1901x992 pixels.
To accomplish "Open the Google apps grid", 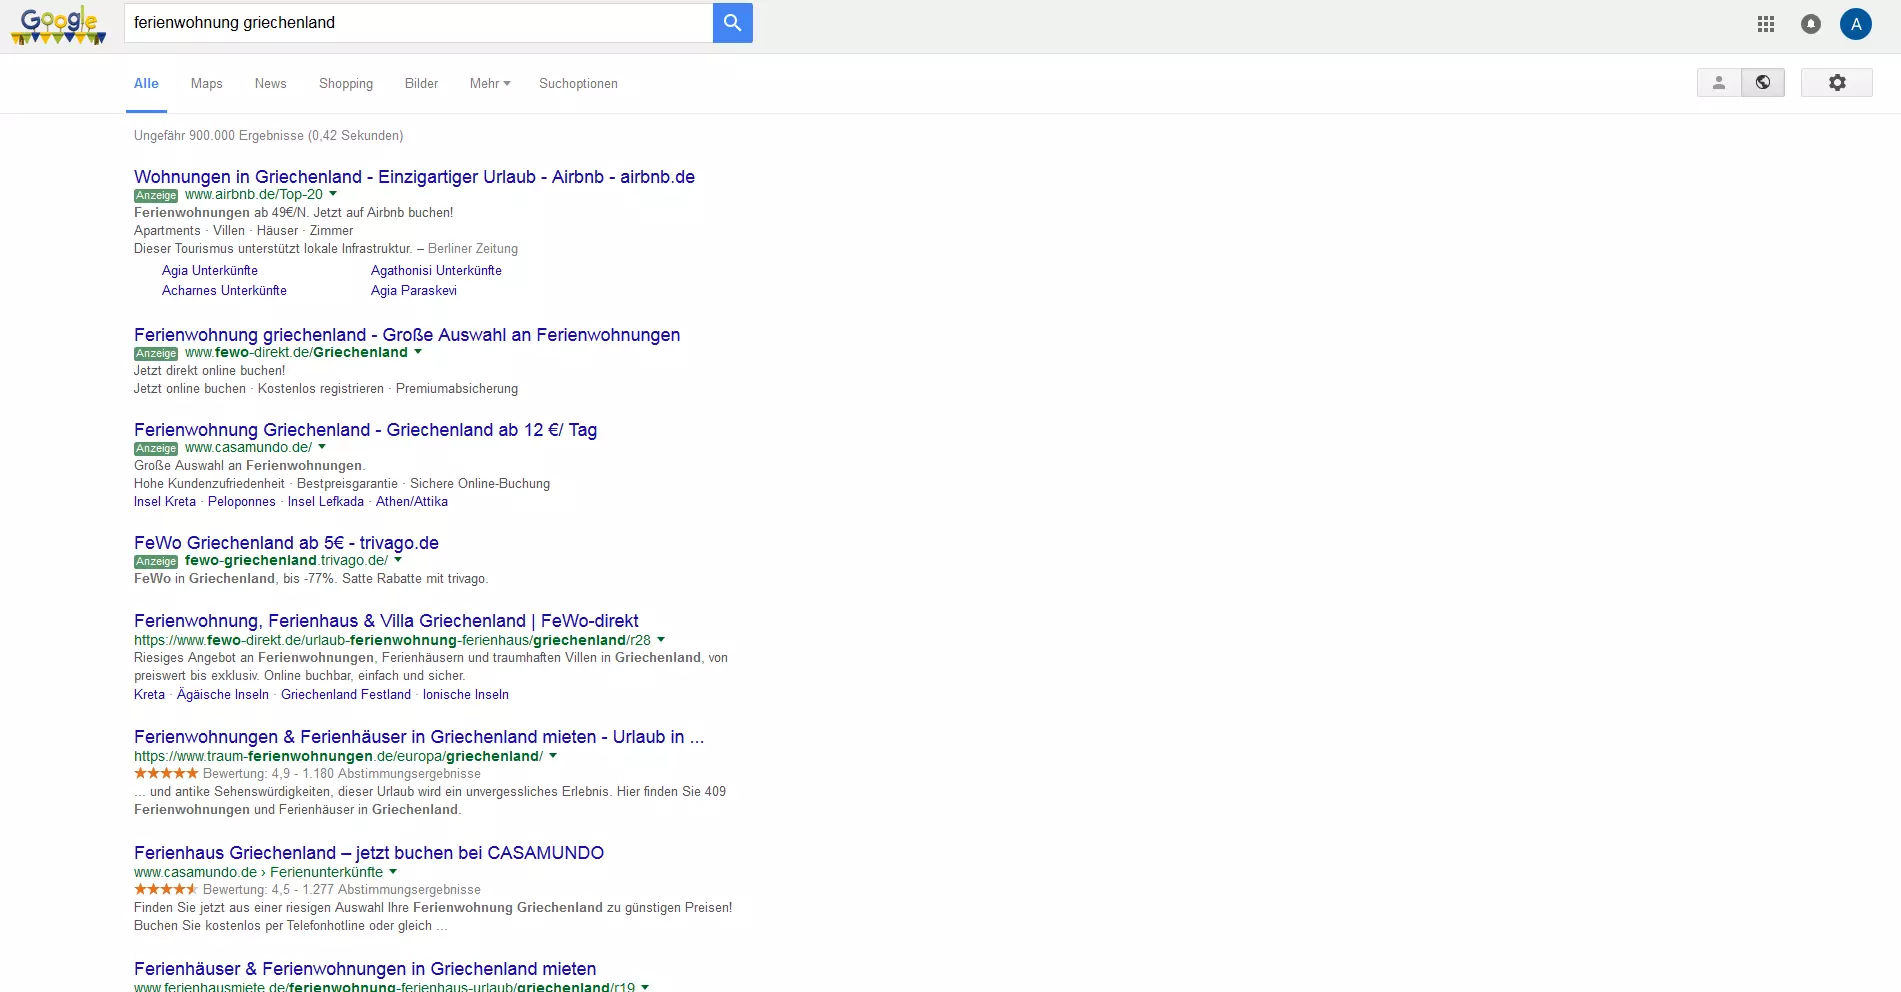I will 1766,24.
